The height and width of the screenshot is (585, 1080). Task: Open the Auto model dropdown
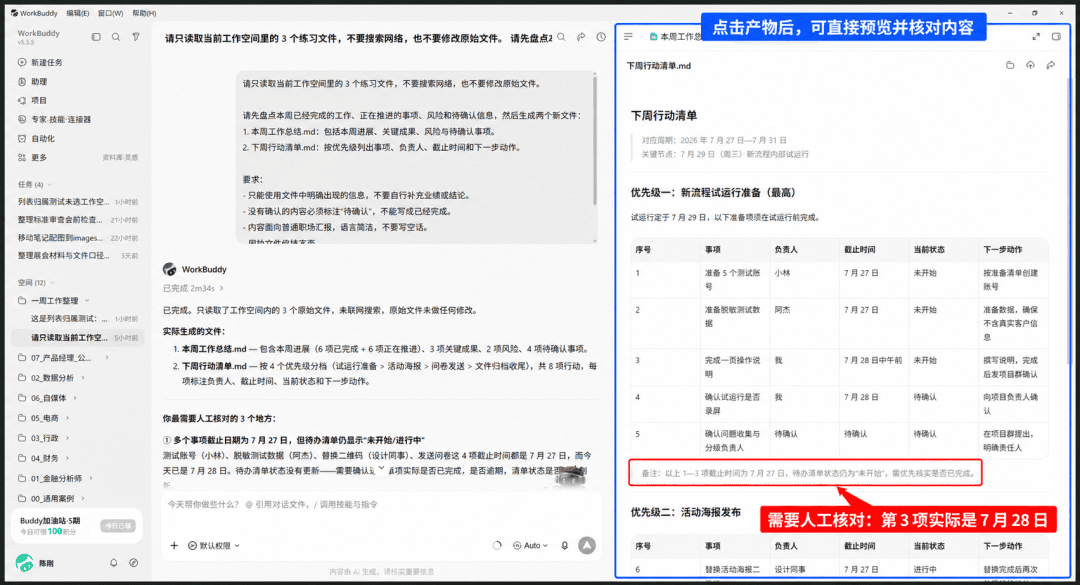tap(530, 546)
